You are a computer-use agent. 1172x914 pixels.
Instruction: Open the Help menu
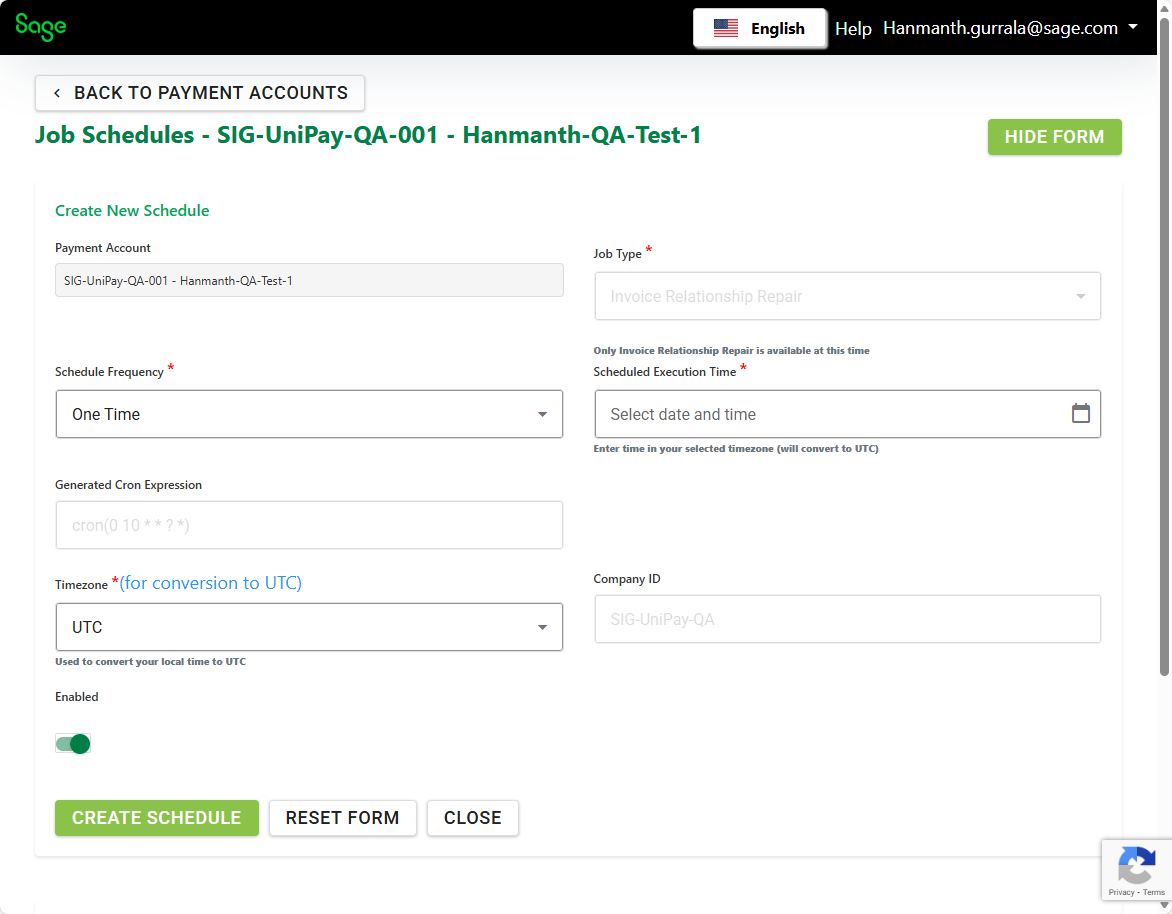[853, 28]
